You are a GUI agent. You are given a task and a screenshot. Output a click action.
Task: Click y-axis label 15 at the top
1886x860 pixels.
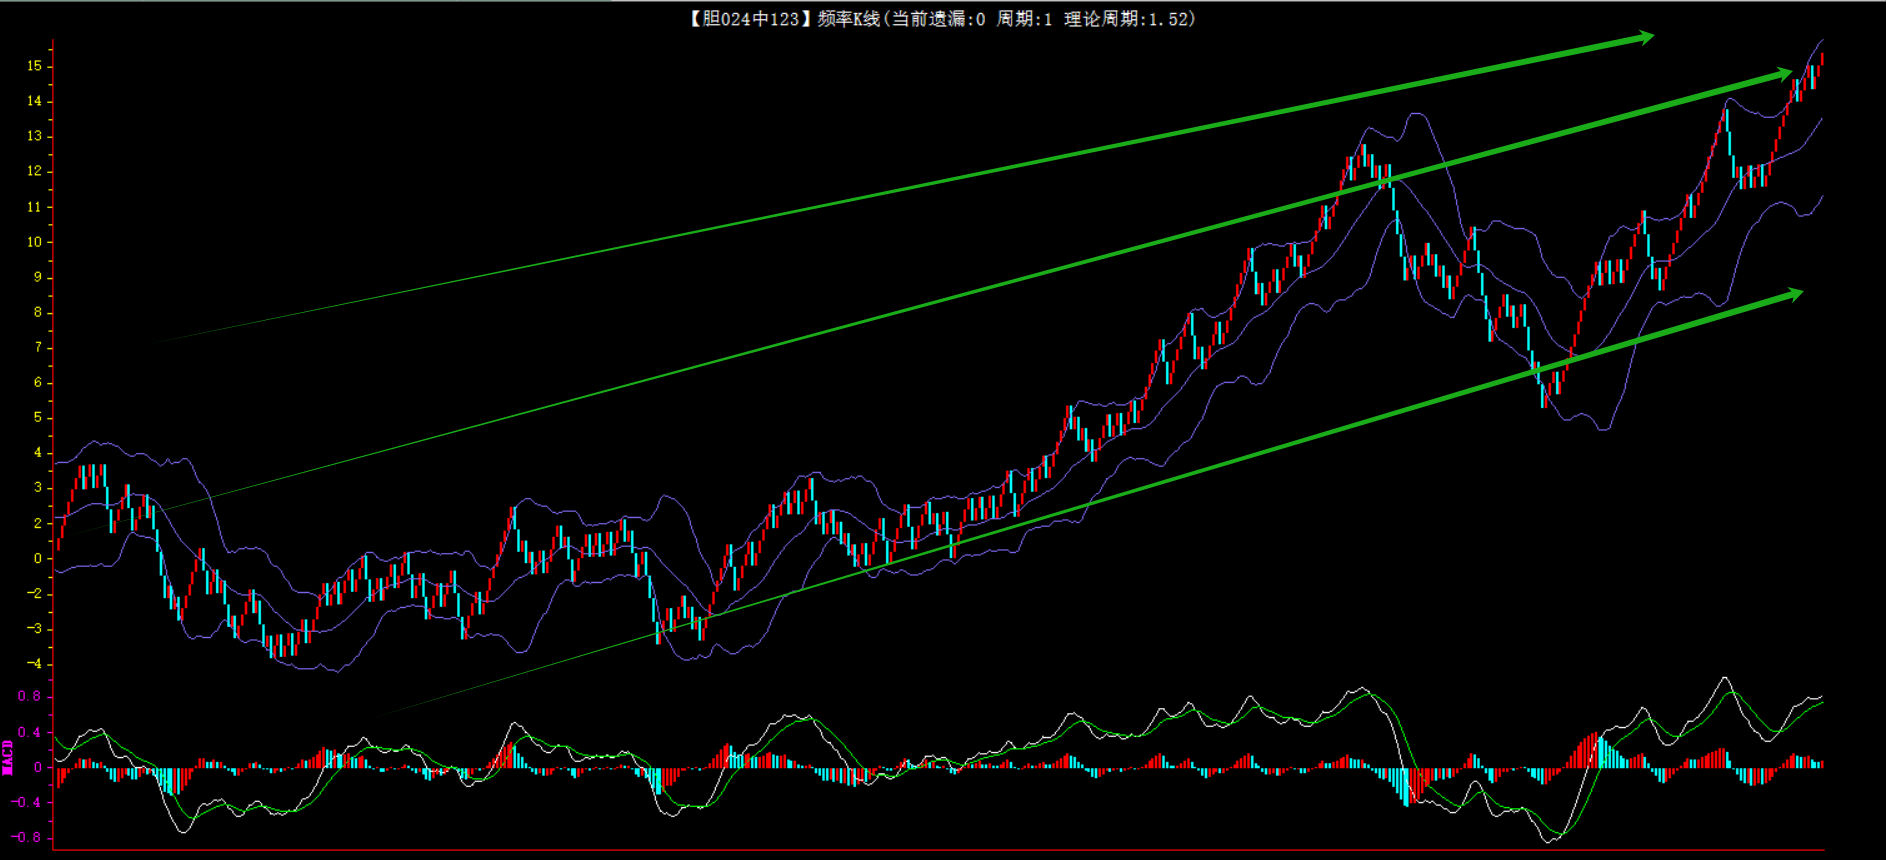(35, 66)
